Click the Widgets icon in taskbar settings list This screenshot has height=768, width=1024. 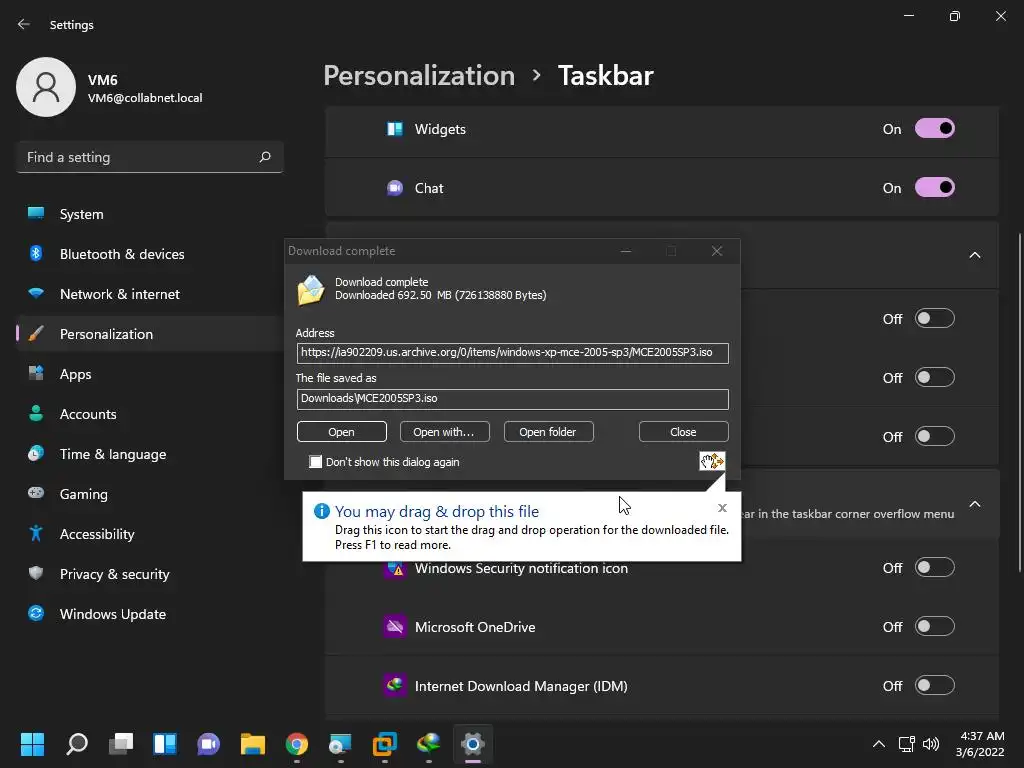tap(394, 129)
